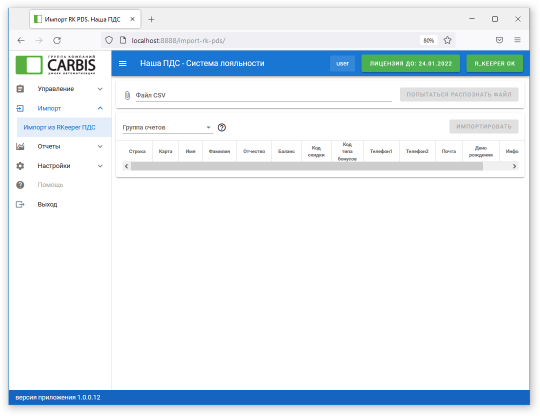
Task: Click the horizontal scrollbar right arrow in table
Action: 514,166
